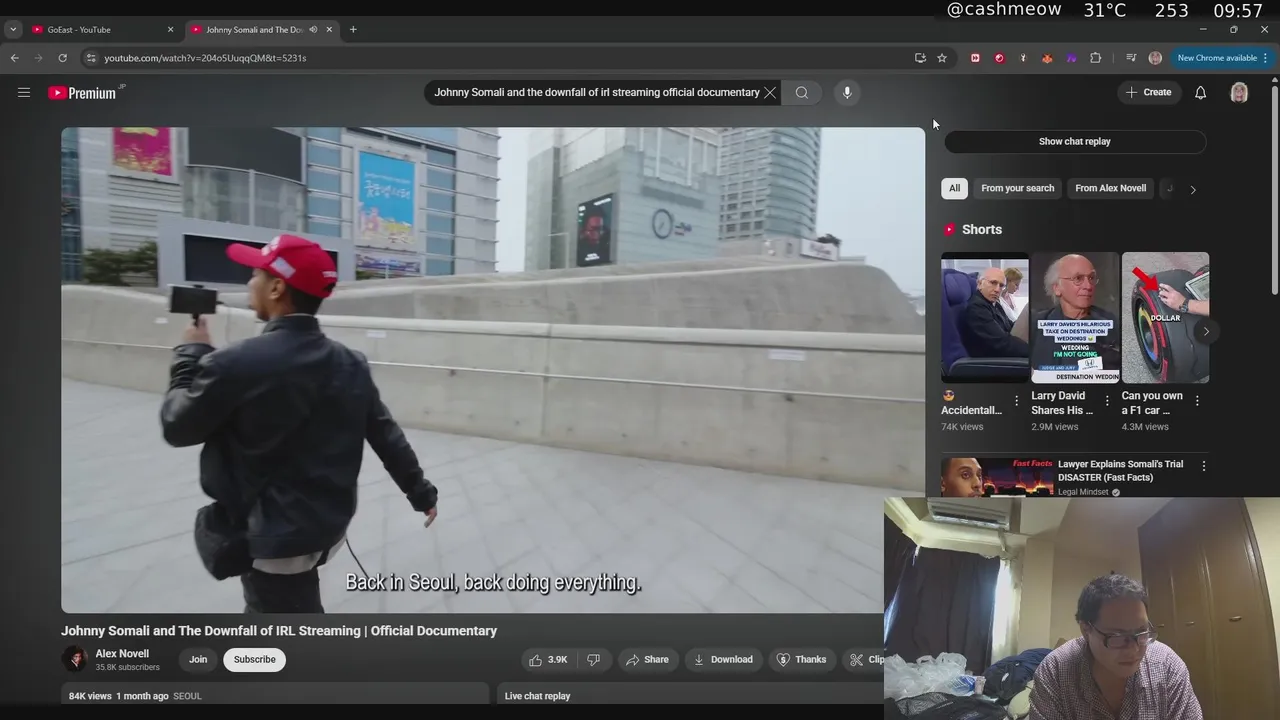Open options for F1 car short
1280x720 pixels.
1197,401
